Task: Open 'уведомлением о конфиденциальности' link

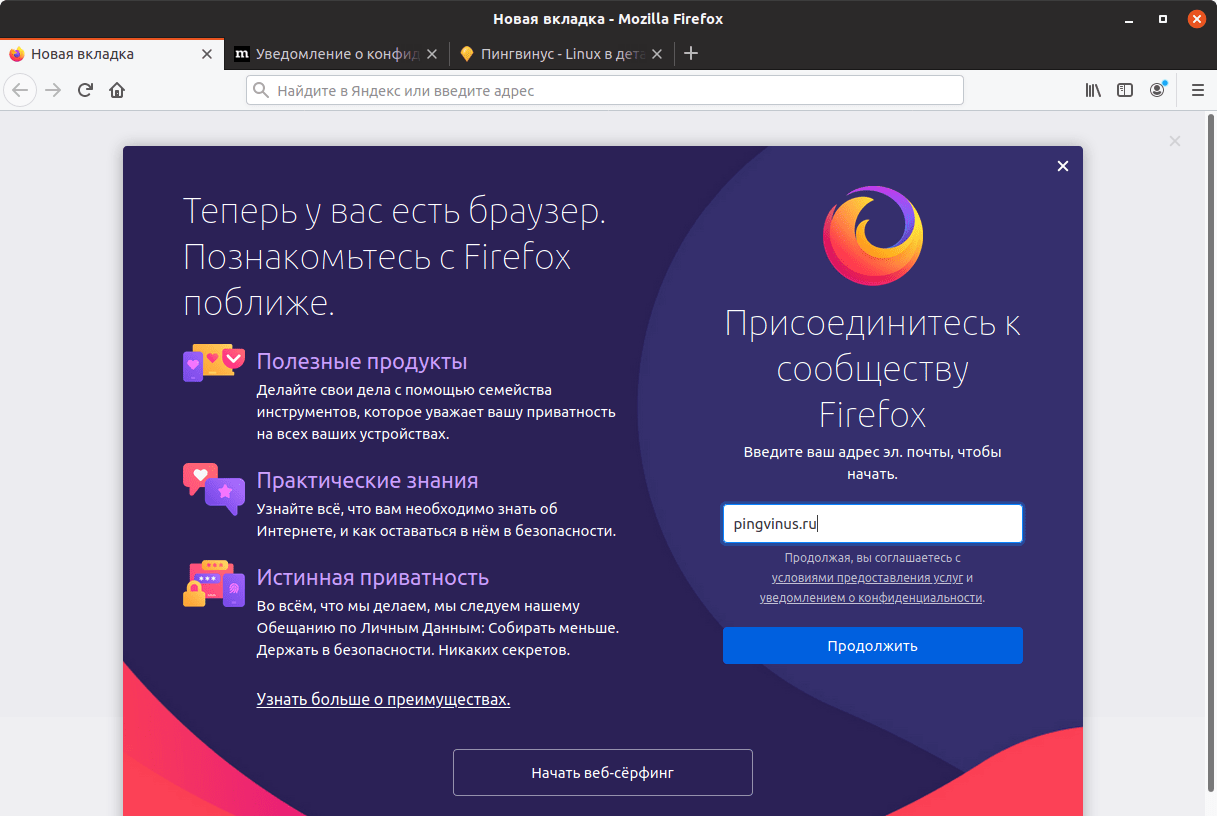Action: pyautogui.click(x=870, y=597)
